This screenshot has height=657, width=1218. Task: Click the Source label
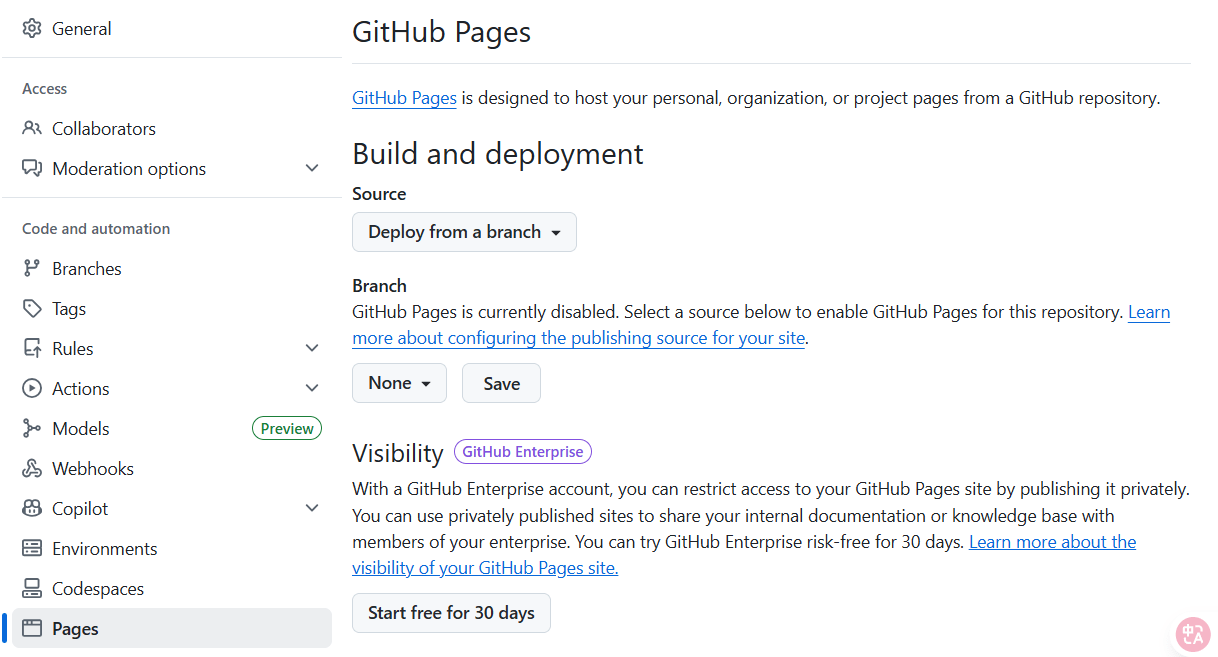(379, 194)
